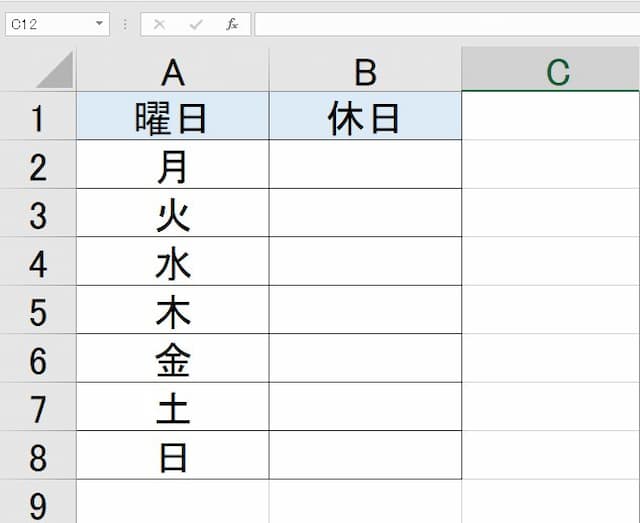The image size is (640, 523).
Task: Click the 曜日 header cell
Action: (x=172, y=118)
